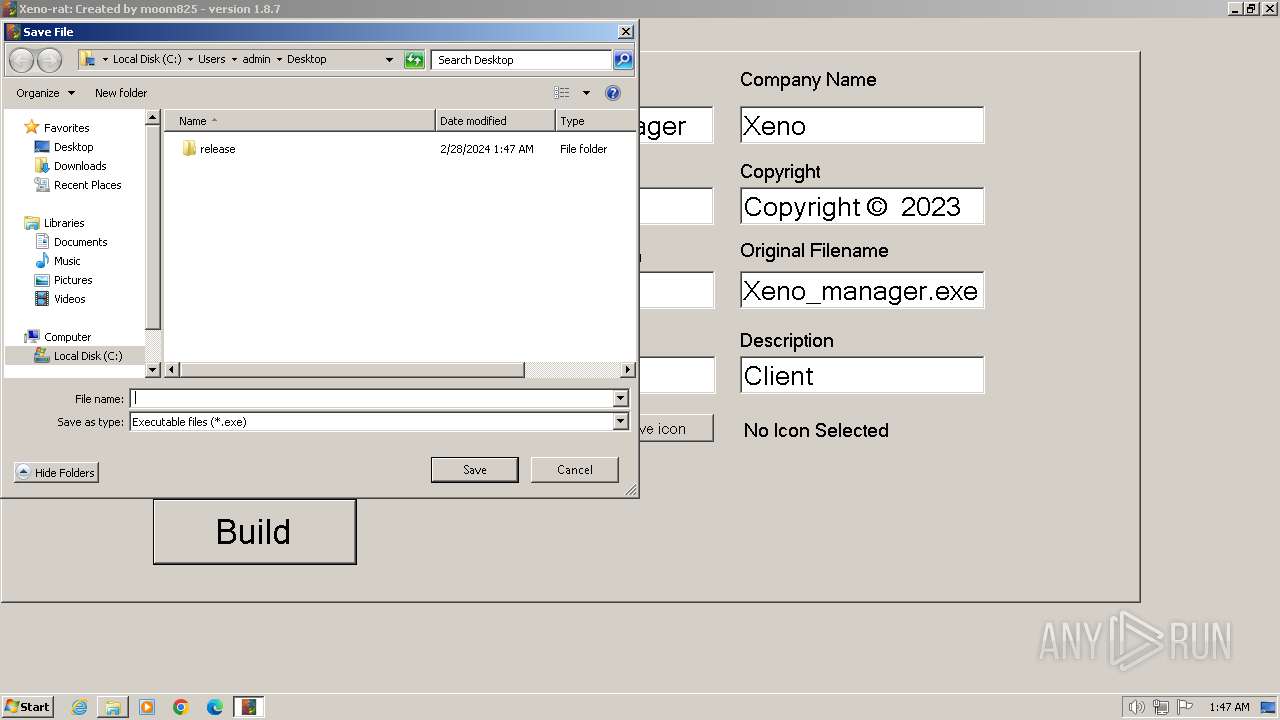This screenshot has width=1280, height=720.
Task: Select Libraries in navigation pane
Action: pyautogui.click(x=64, y=223)
